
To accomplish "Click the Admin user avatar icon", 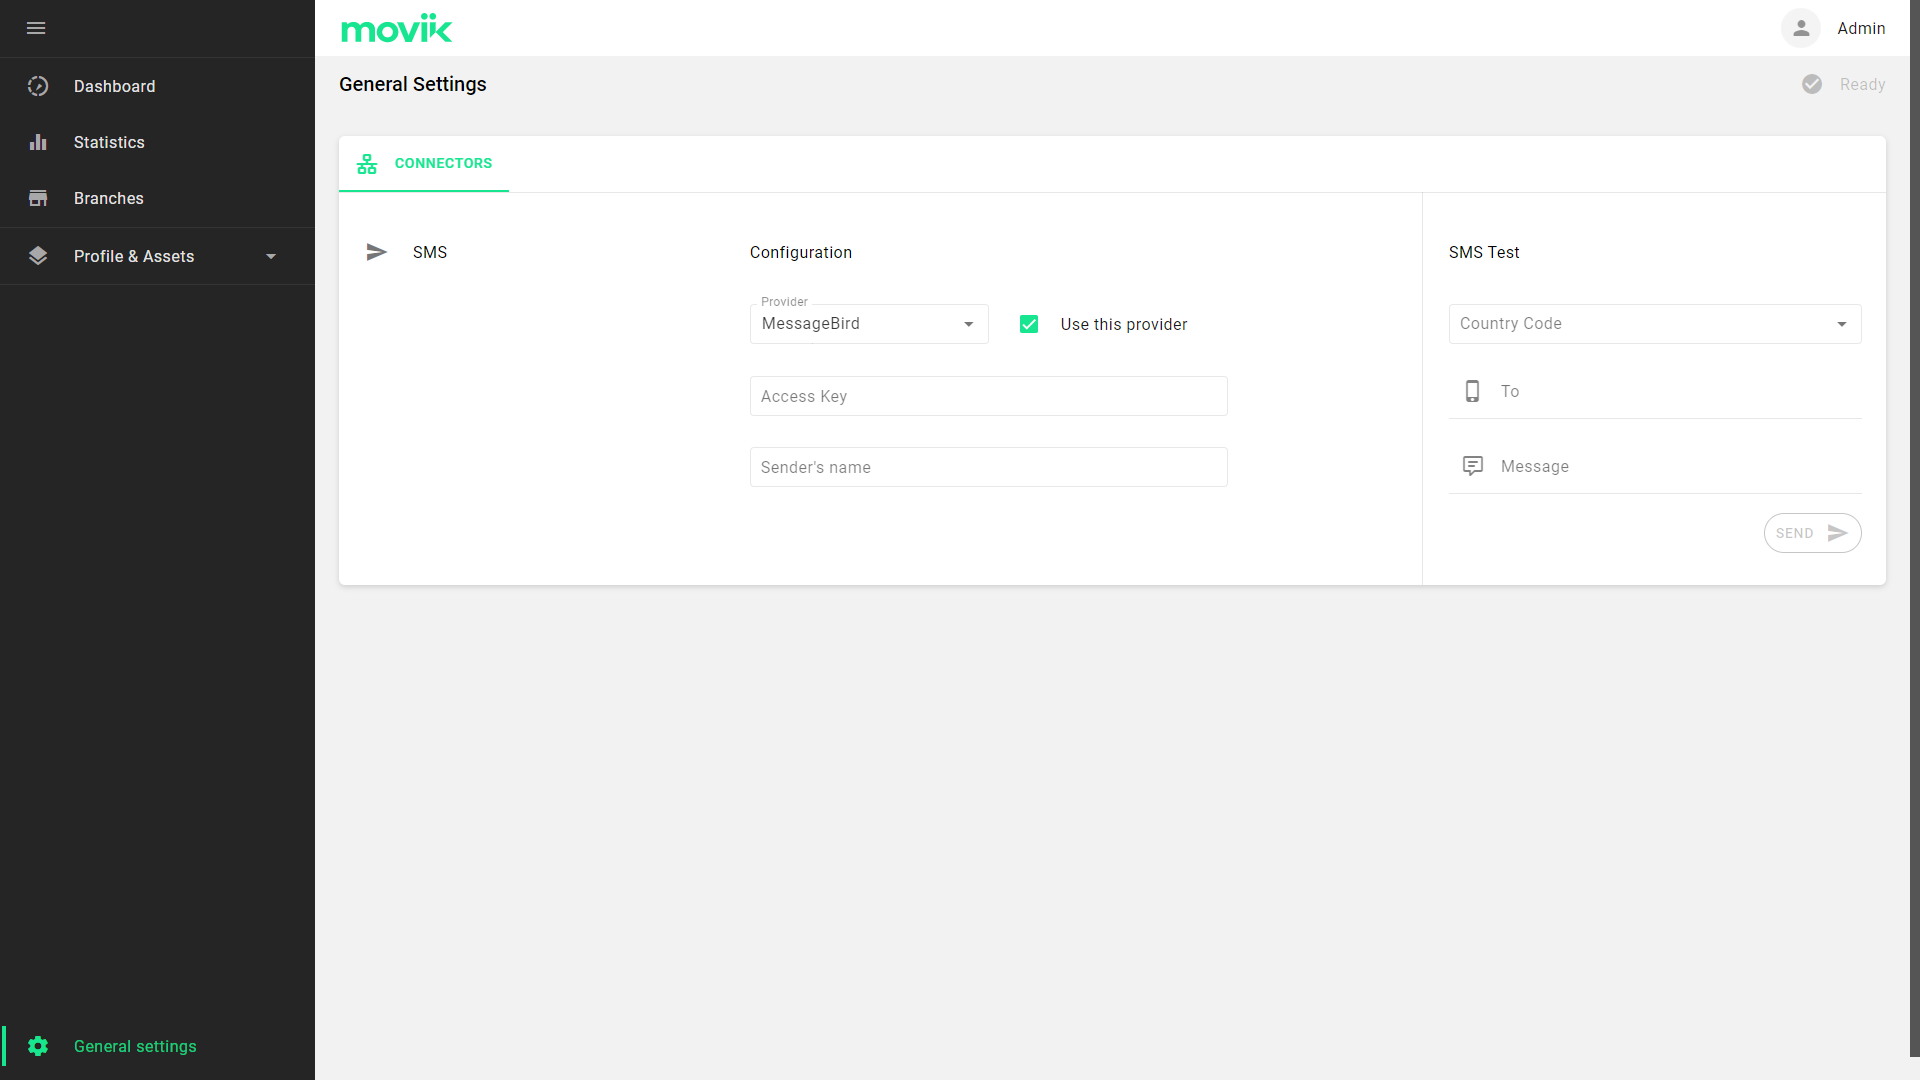I will [x=1801, y=28].
